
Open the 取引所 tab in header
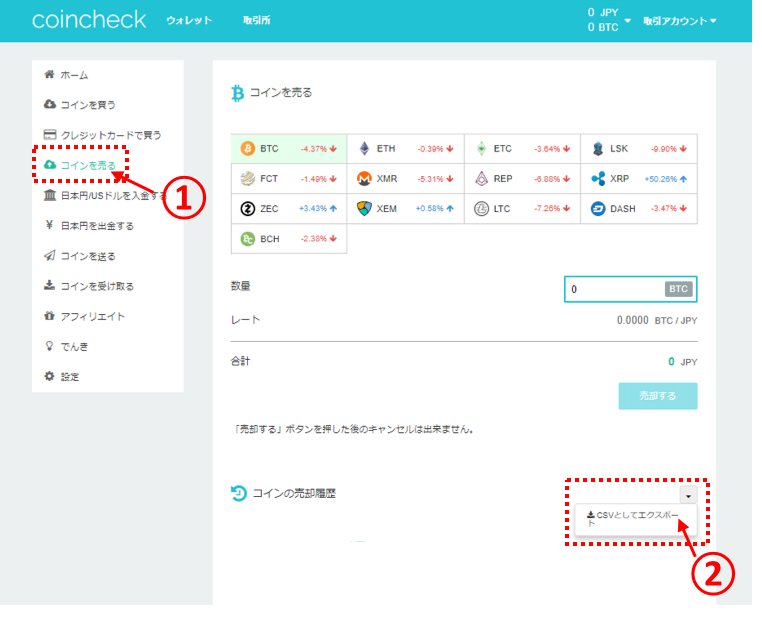(x=257, y=20)
